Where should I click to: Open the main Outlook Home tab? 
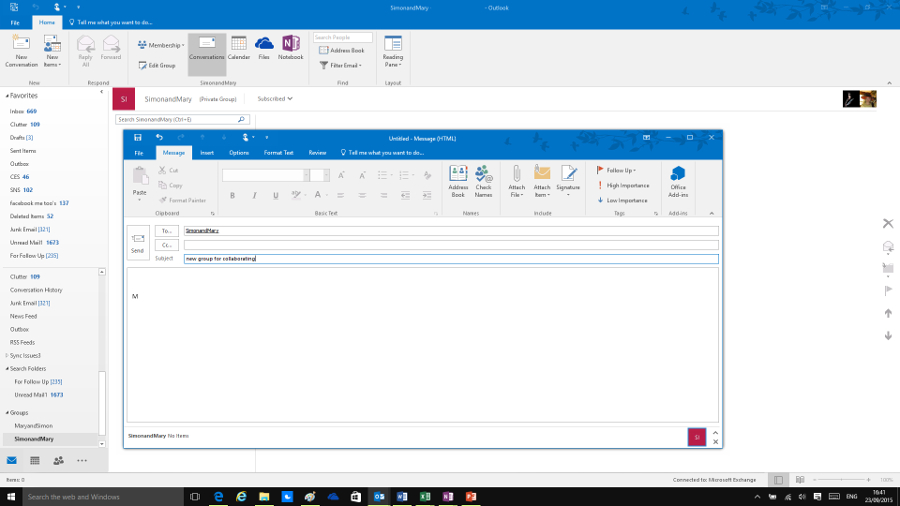coord(47,22)
